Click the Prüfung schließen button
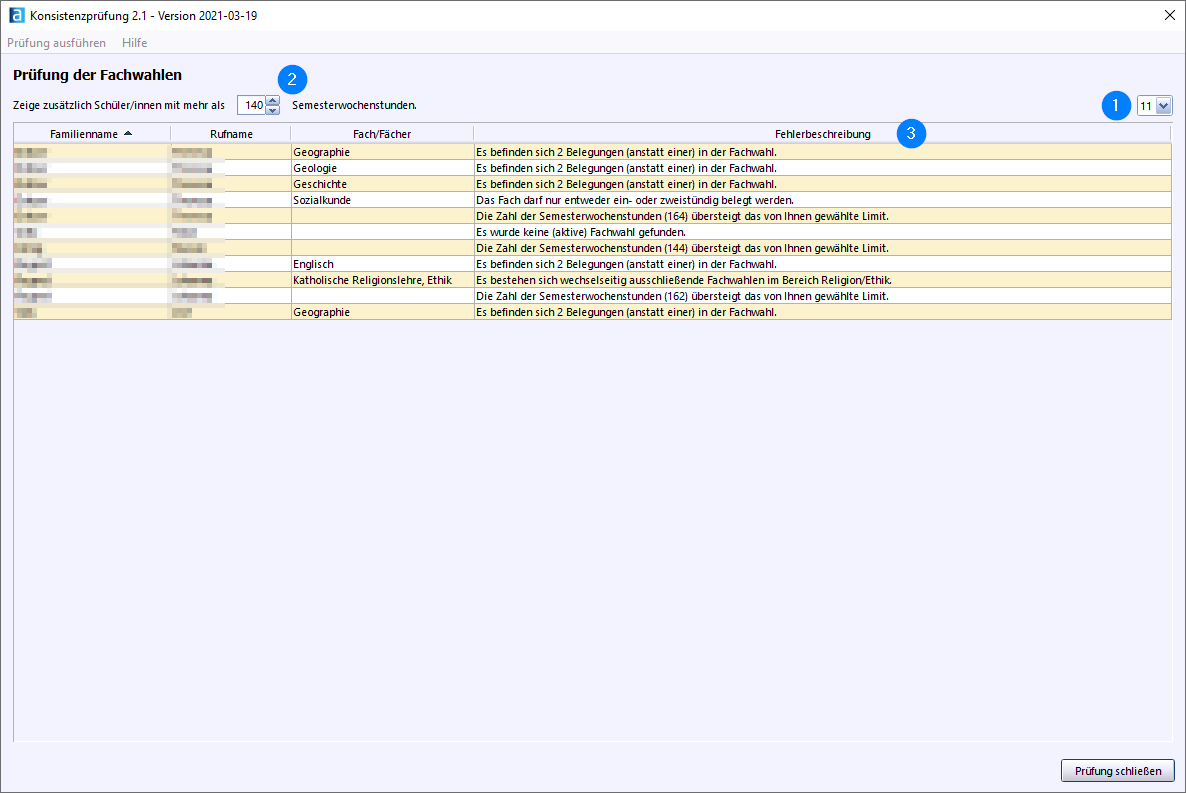 (x=1117, y=771)
